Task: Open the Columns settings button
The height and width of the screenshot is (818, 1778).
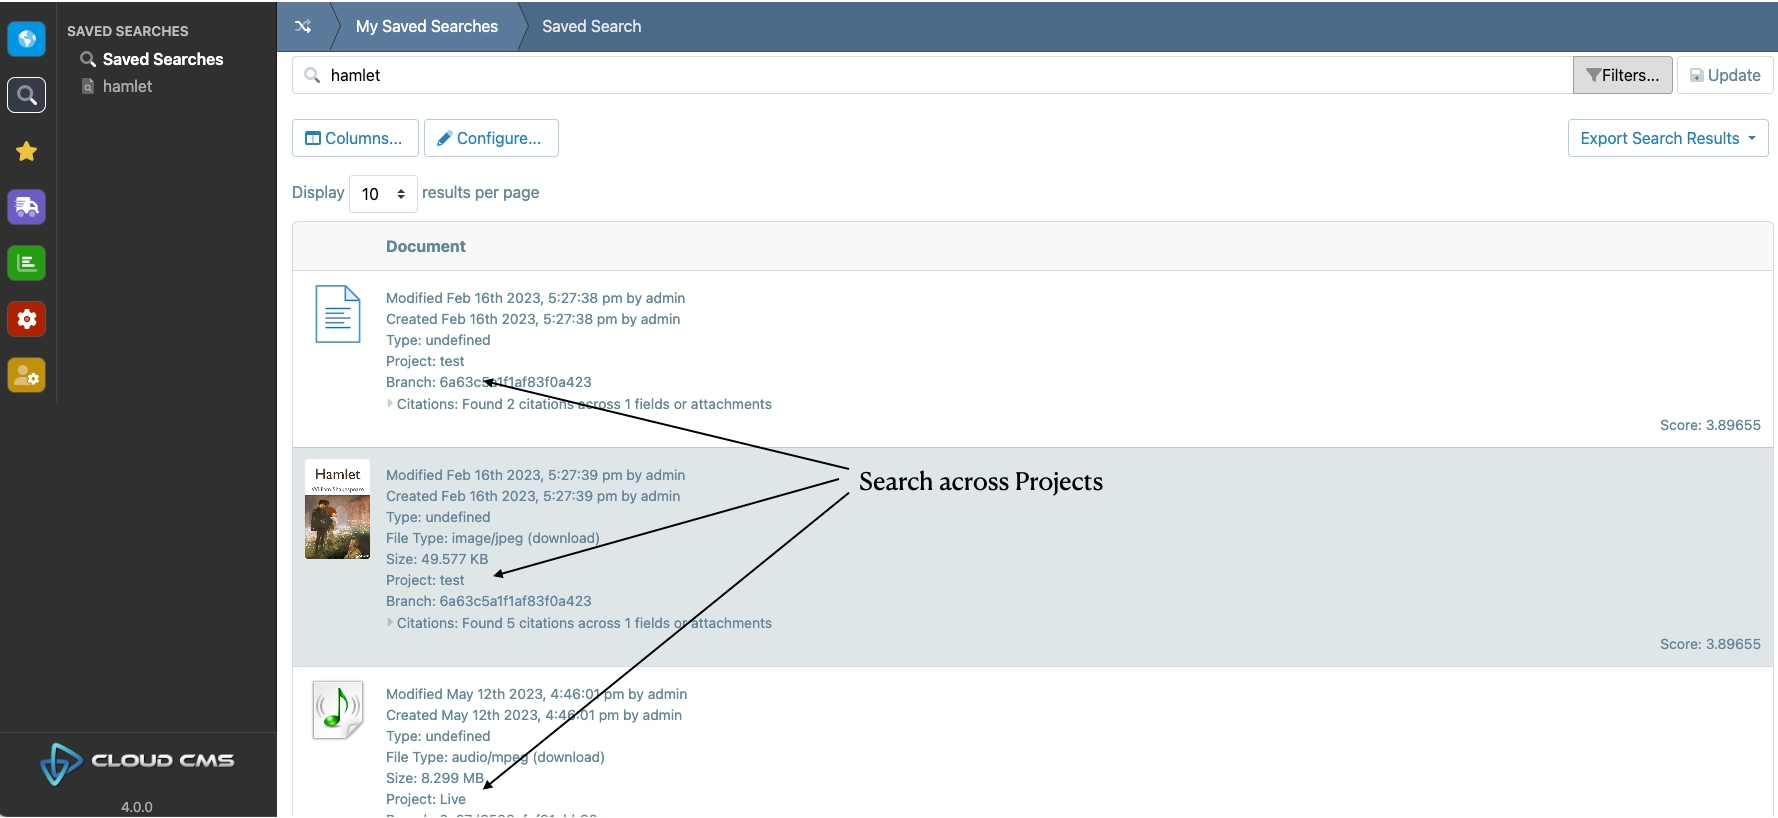Action: (355, 138)
